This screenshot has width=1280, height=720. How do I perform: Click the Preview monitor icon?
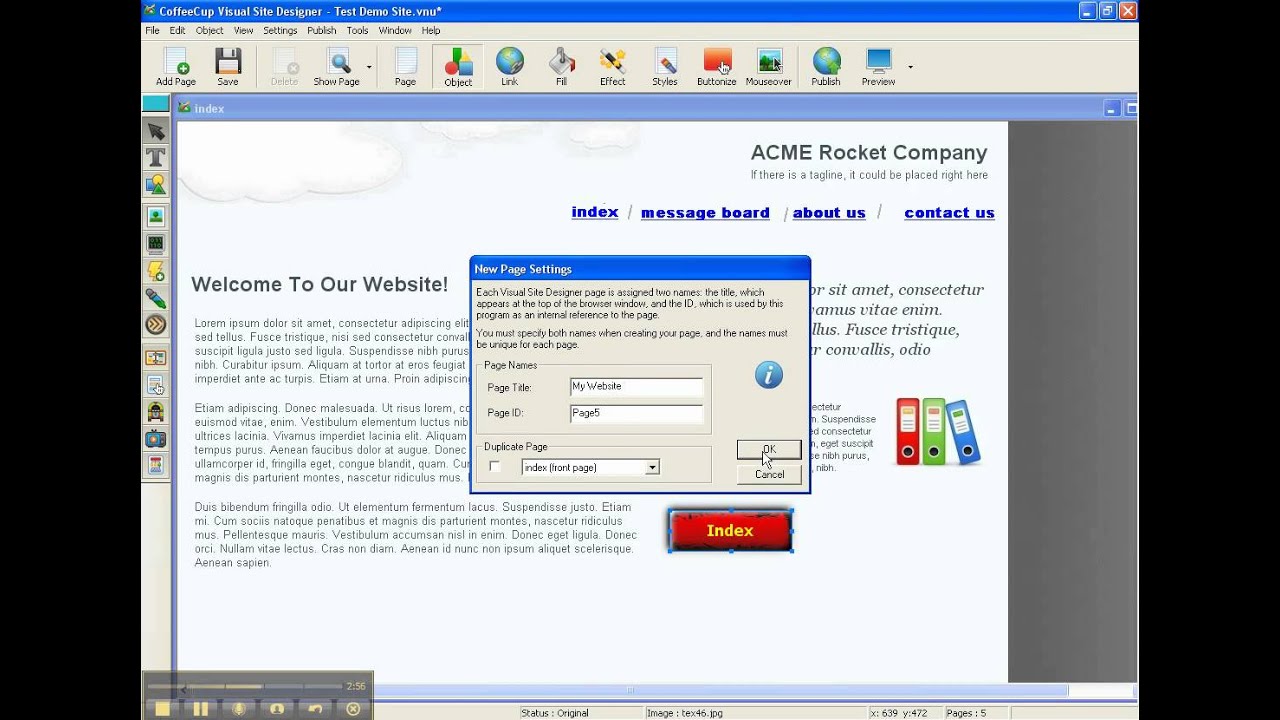click(x=878, y=67)
